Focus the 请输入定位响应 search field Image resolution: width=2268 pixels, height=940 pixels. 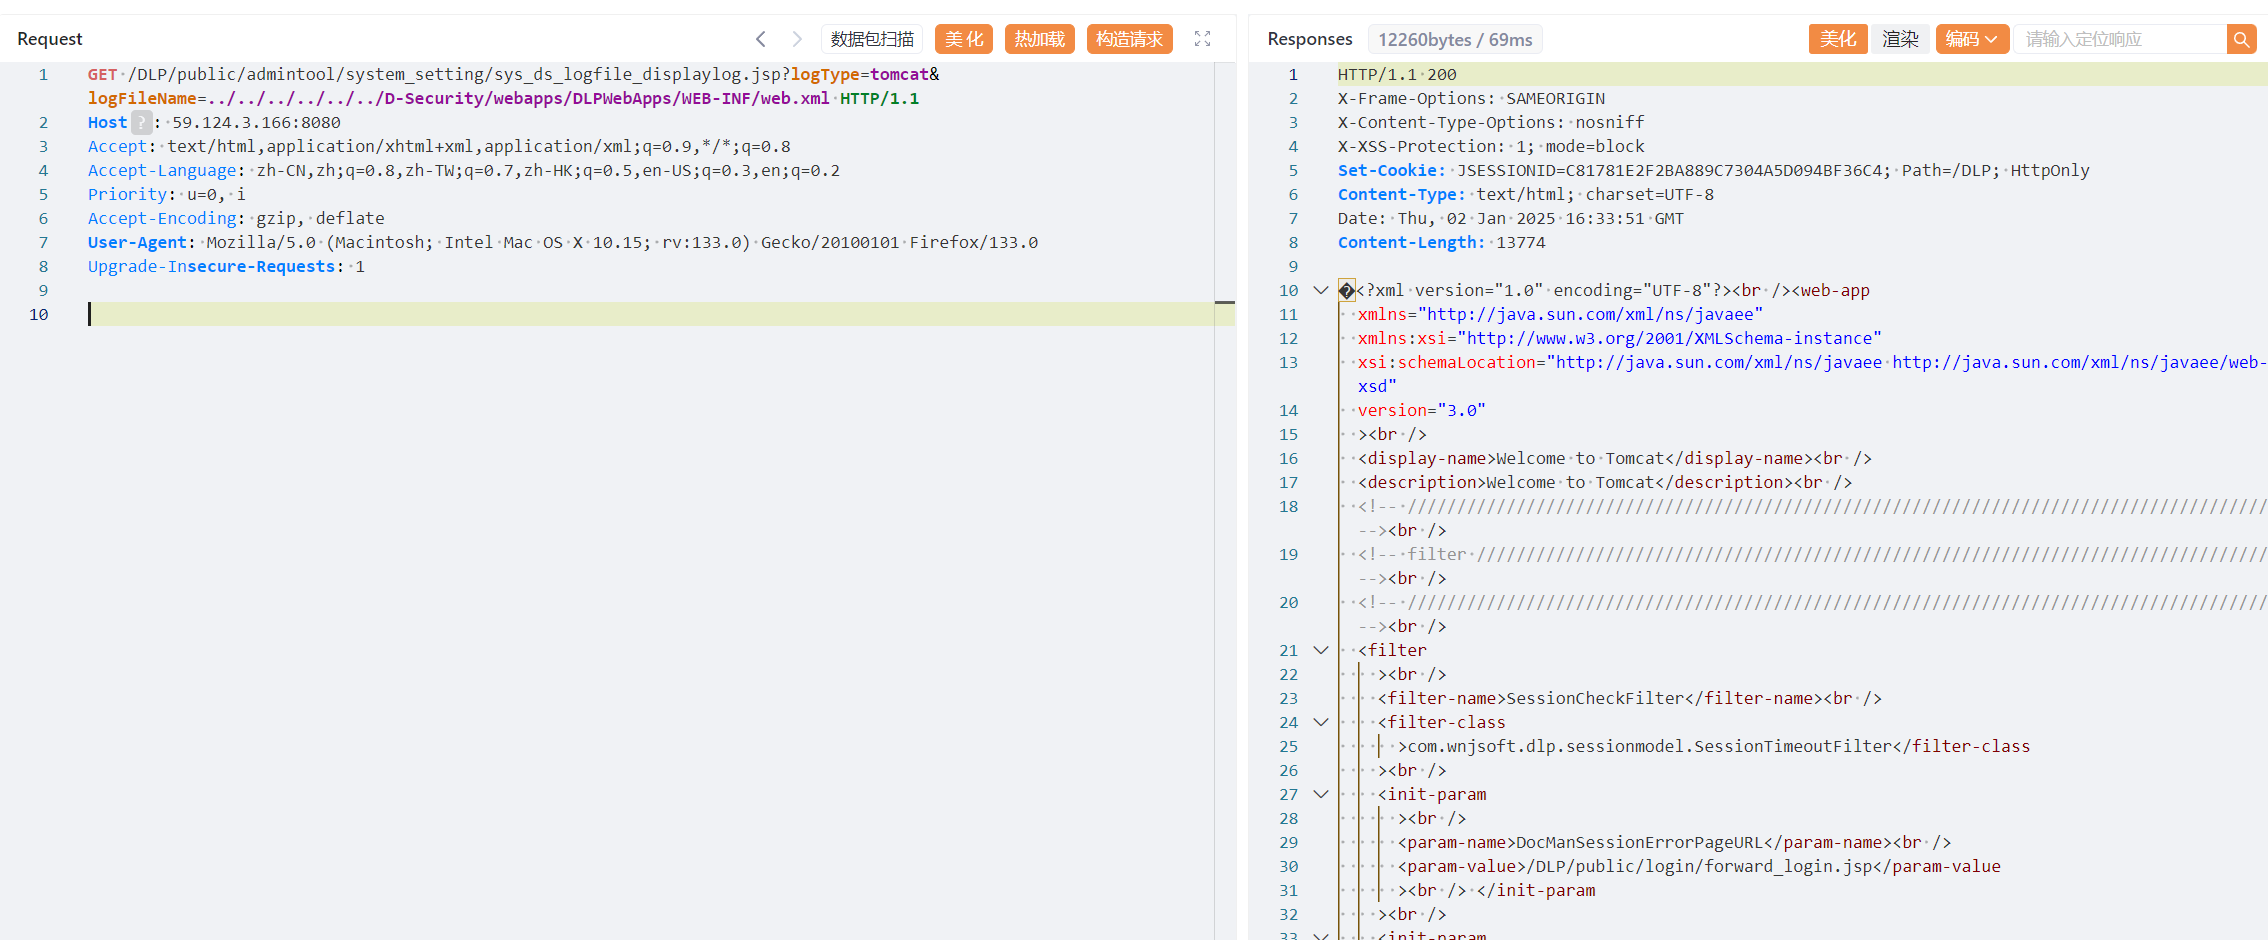(x=2120, y=39)
